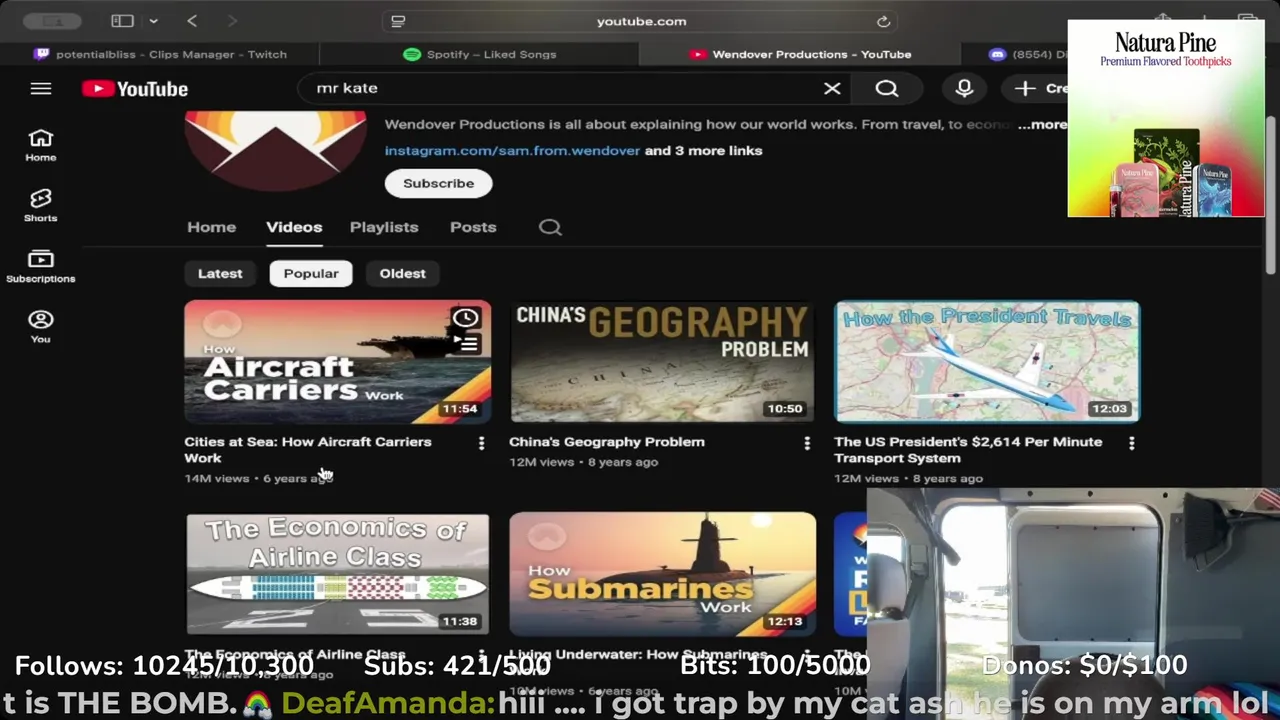Open Cities at Sea video title

click(308, 450)
